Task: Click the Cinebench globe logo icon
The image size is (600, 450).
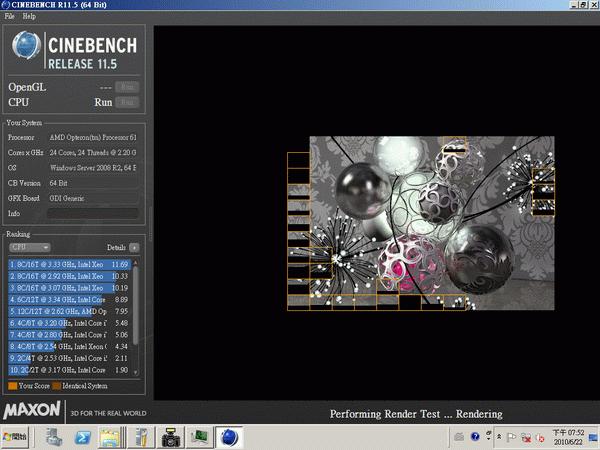Action: tap(26, 45)
